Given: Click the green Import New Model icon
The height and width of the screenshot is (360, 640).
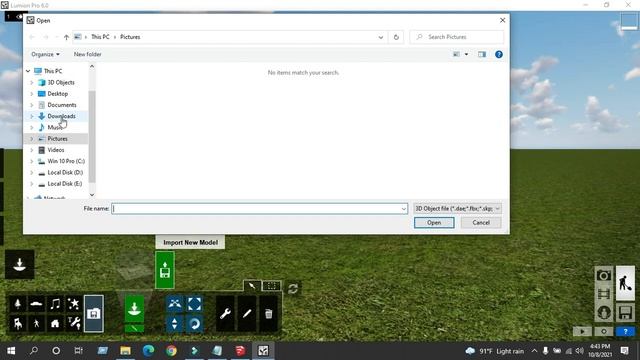Looking at the screenshot, I should click(165, 270).
